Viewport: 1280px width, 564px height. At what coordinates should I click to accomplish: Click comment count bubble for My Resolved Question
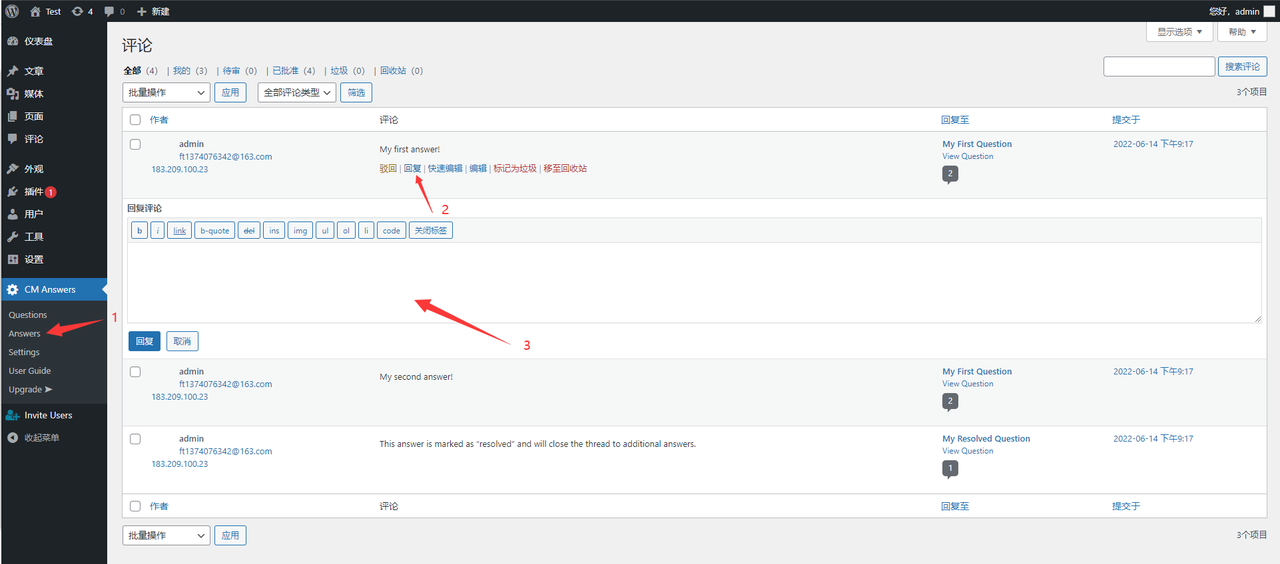[950, 469]
